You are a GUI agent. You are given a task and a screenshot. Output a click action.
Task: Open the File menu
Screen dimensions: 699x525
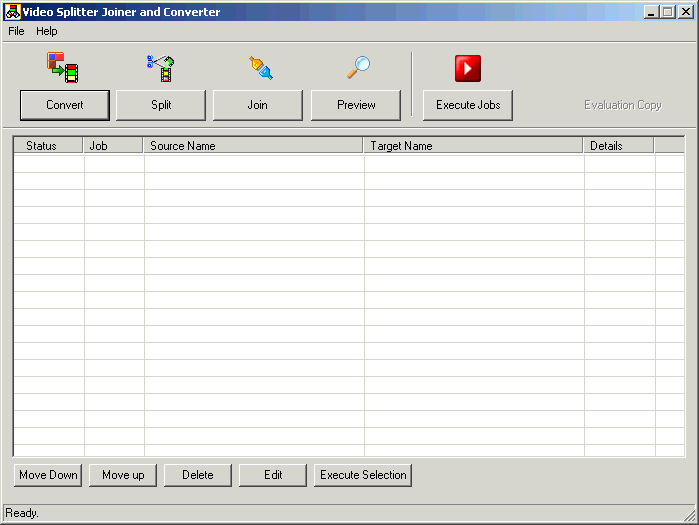tap(16, 31)
